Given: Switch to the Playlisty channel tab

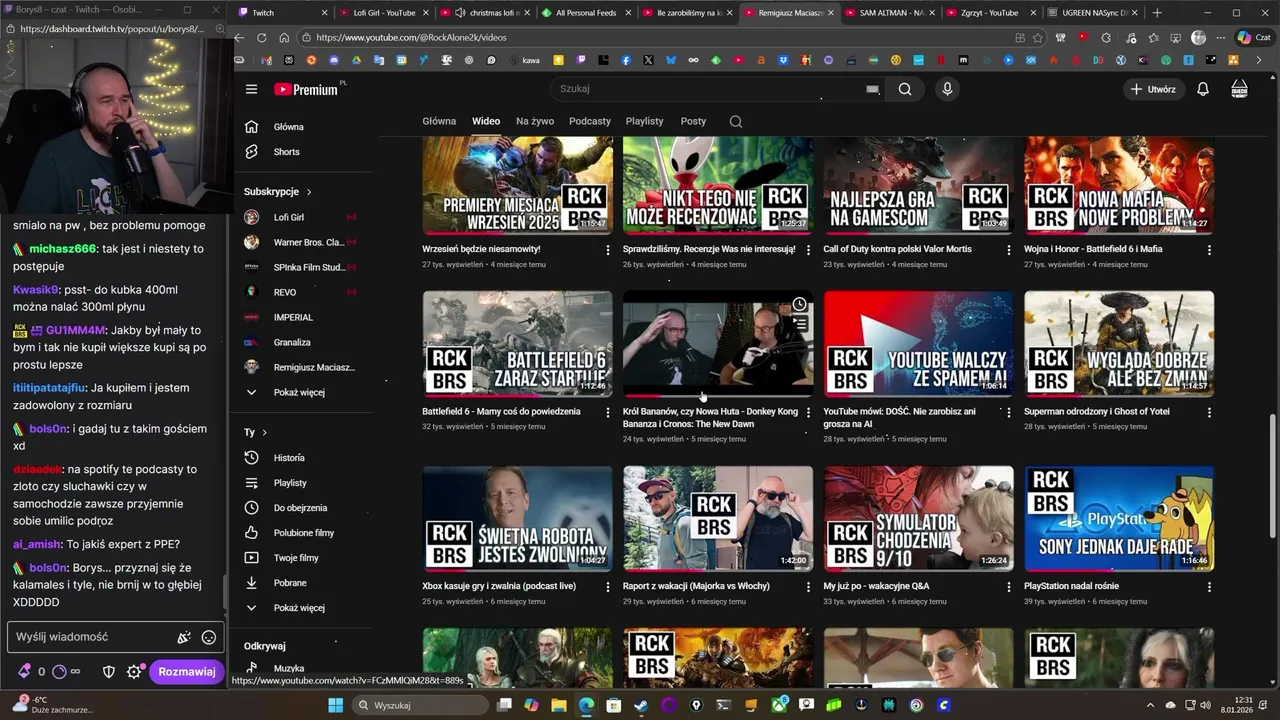Looking at the screenshot, I should (644, 121).
